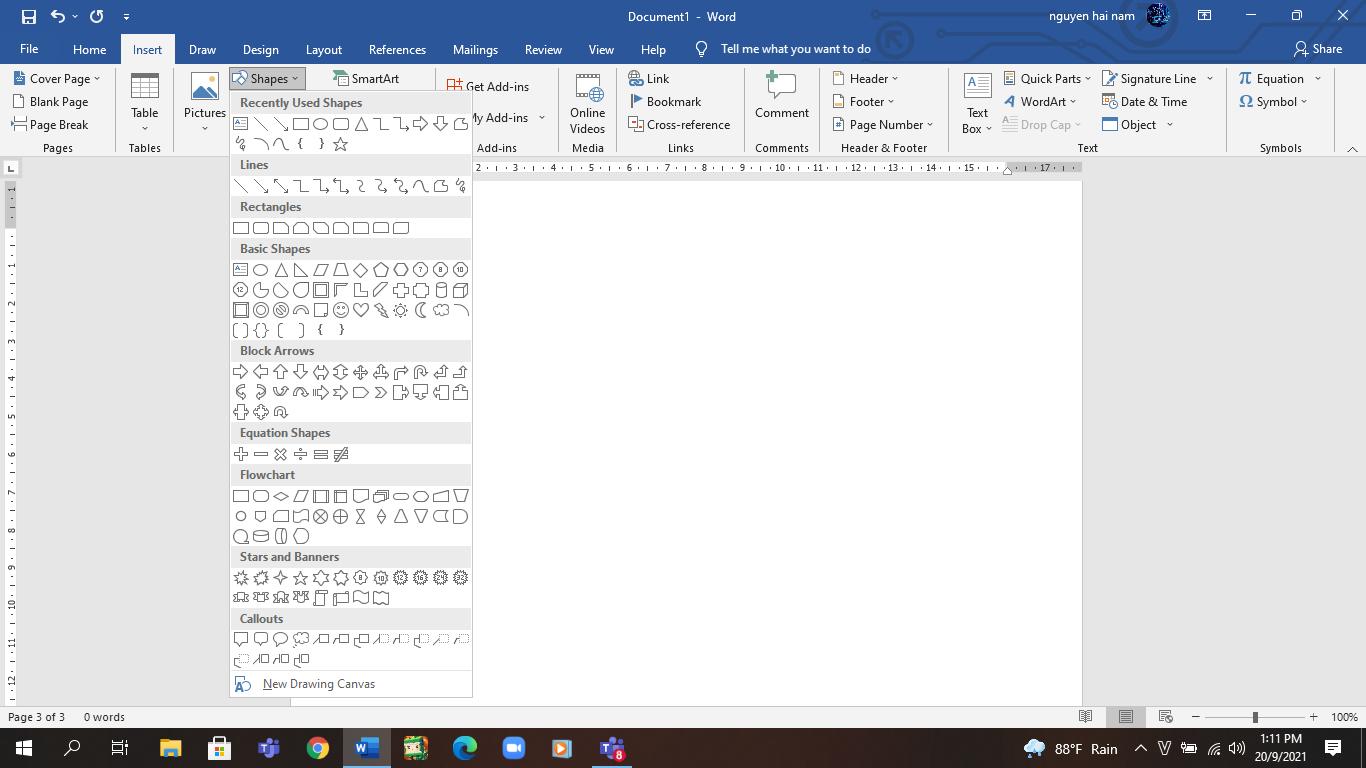Open the WordArt gallery dropdown
The height and width of the screenshot is (768, 1366).
click(x=1039, y=102)
